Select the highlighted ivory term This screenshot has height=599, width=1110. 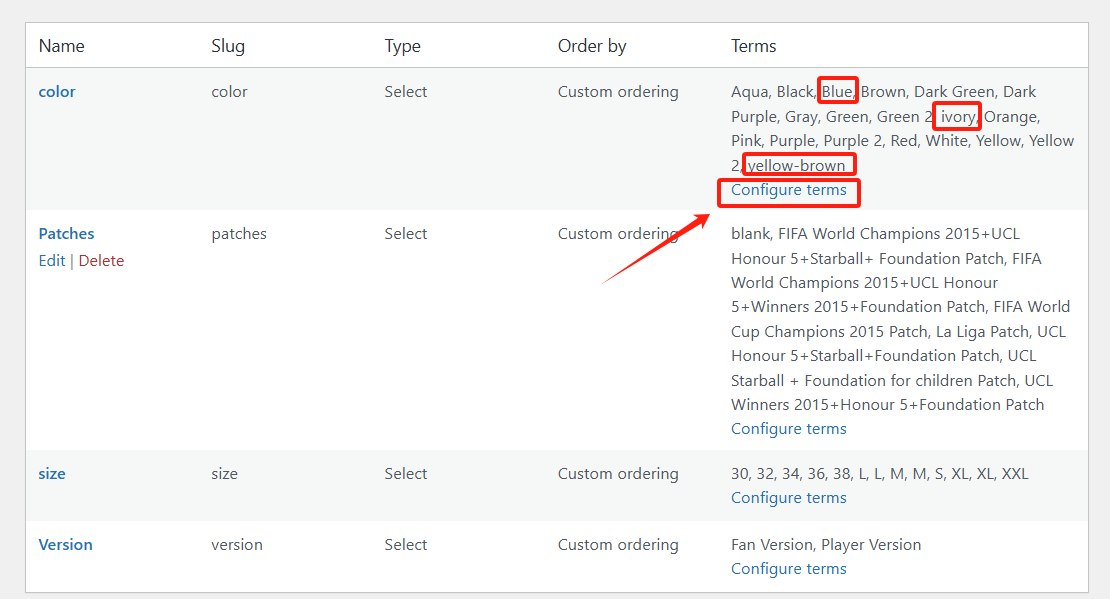(956, 116)
